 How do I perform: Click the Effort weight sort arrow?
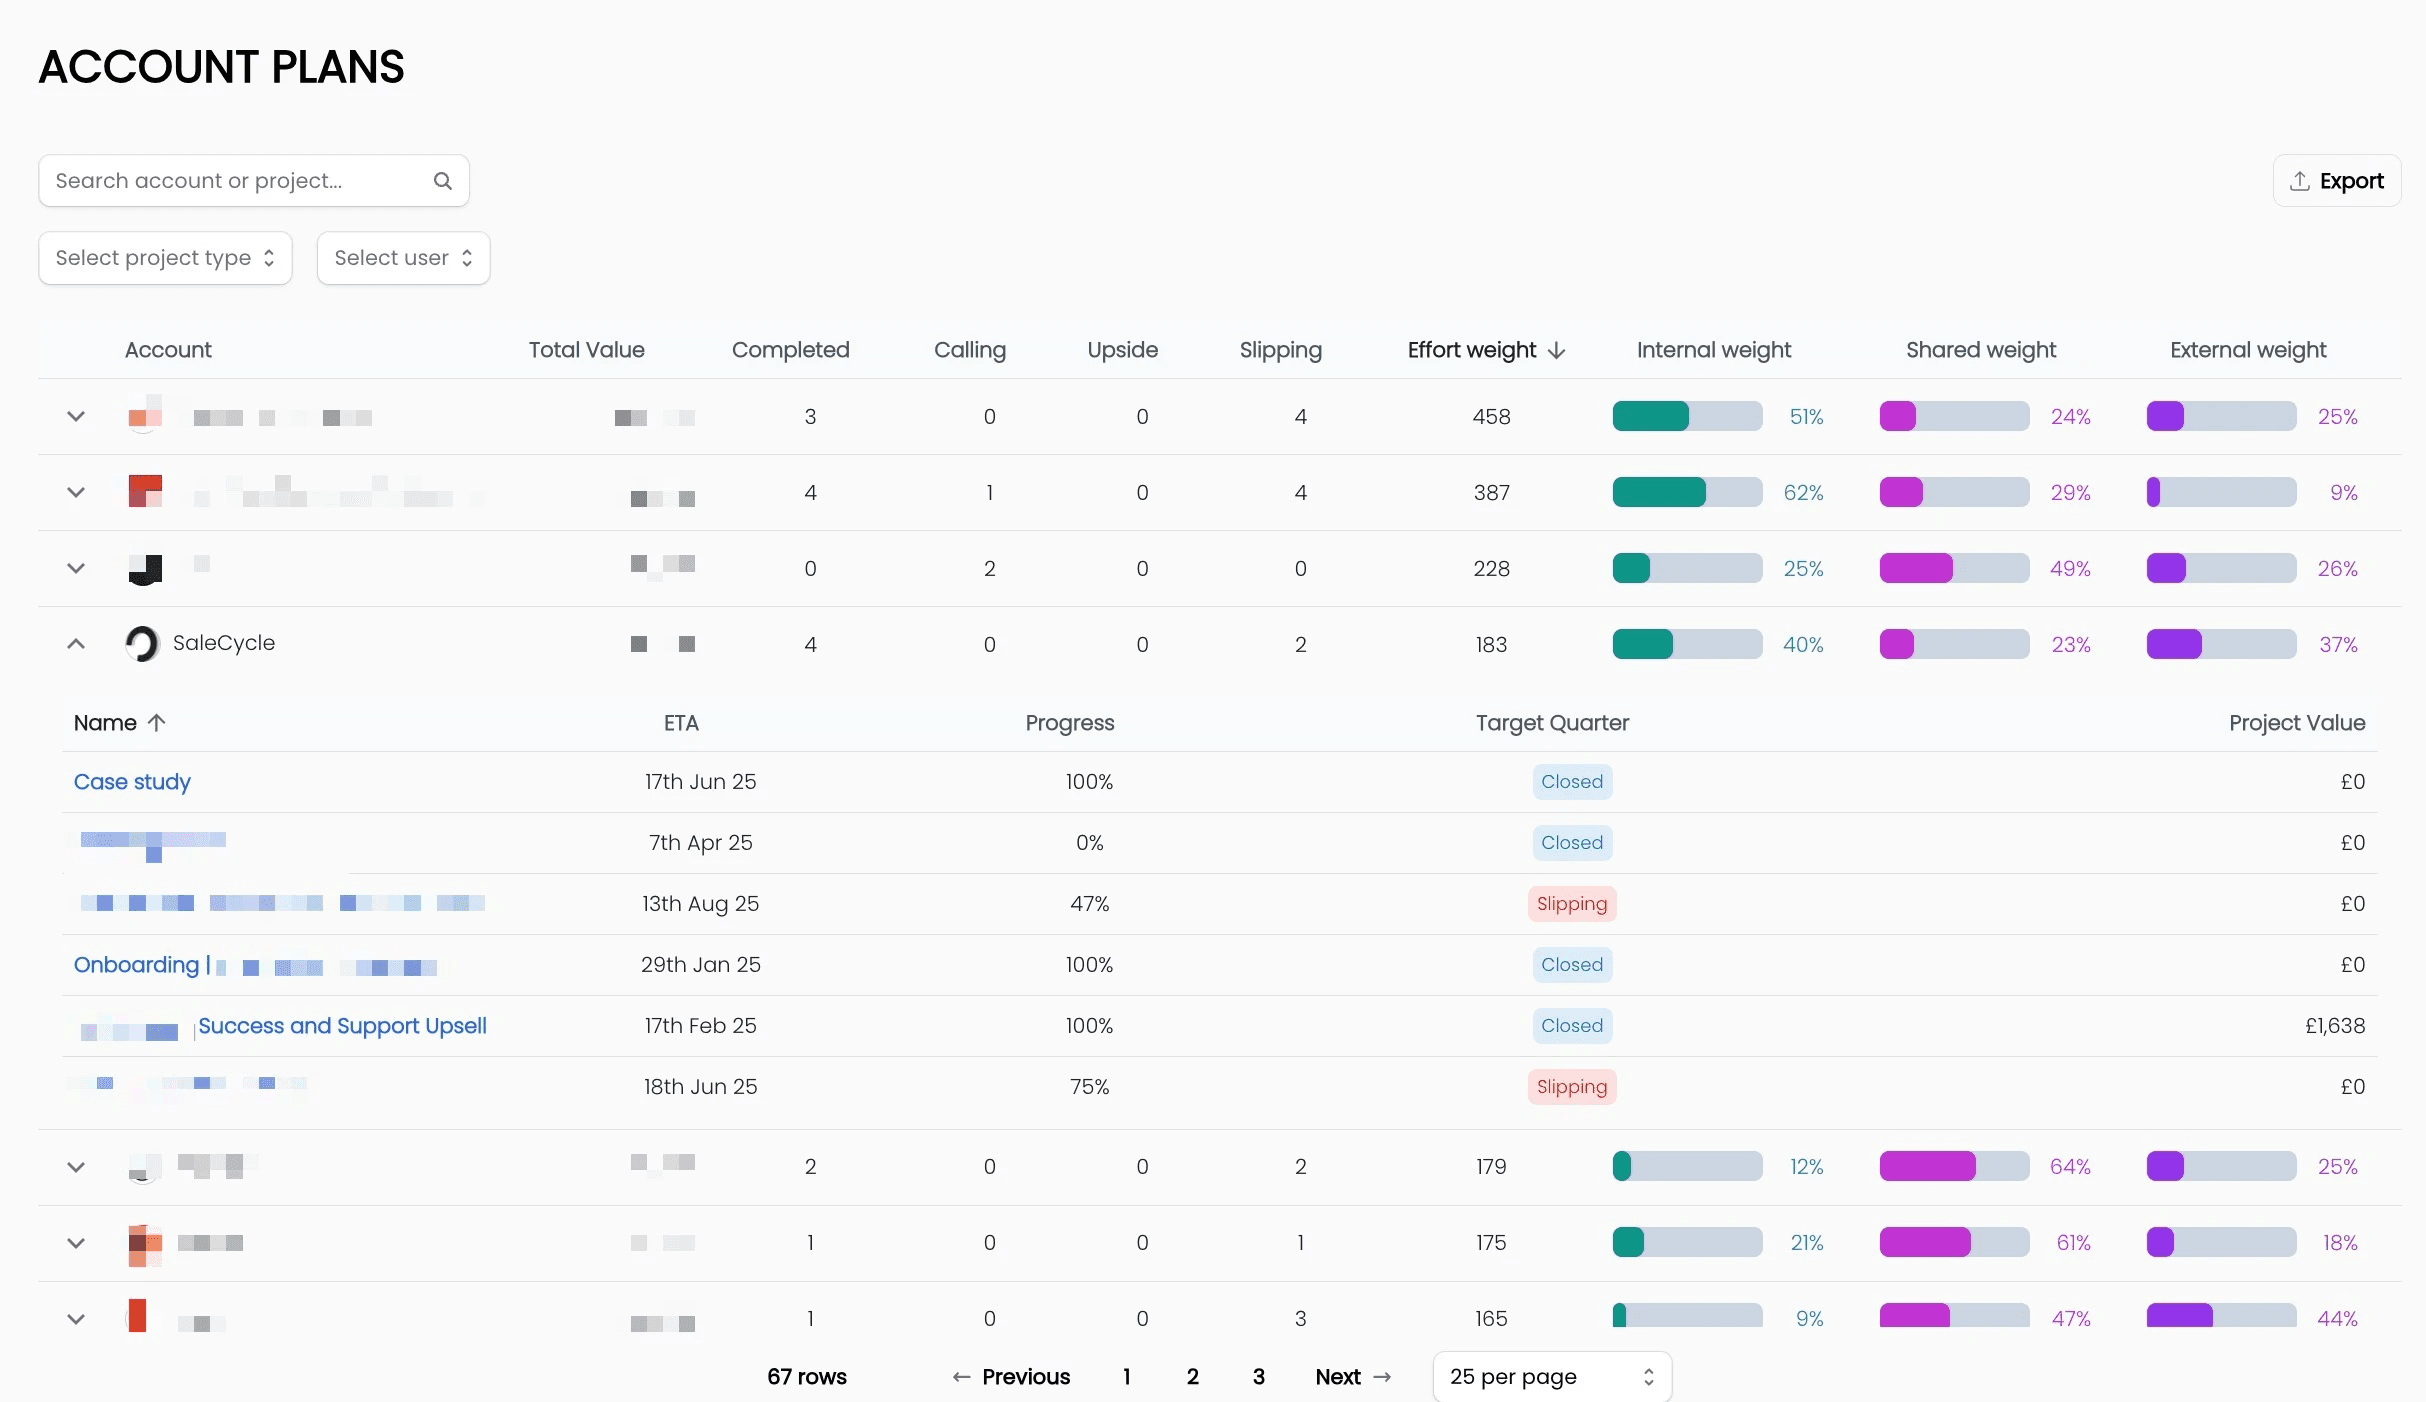[x=1556, y=350]
